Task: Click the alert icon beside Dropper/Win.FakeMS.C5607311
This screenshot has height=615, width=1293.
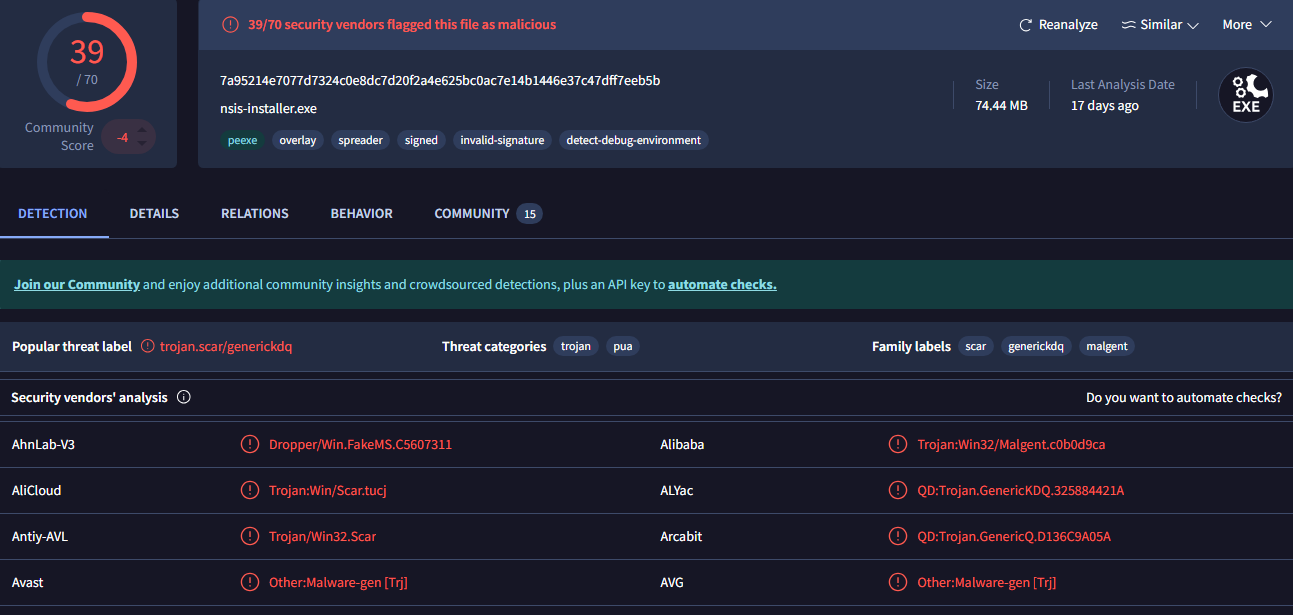Action: click(x=249, y=444)
